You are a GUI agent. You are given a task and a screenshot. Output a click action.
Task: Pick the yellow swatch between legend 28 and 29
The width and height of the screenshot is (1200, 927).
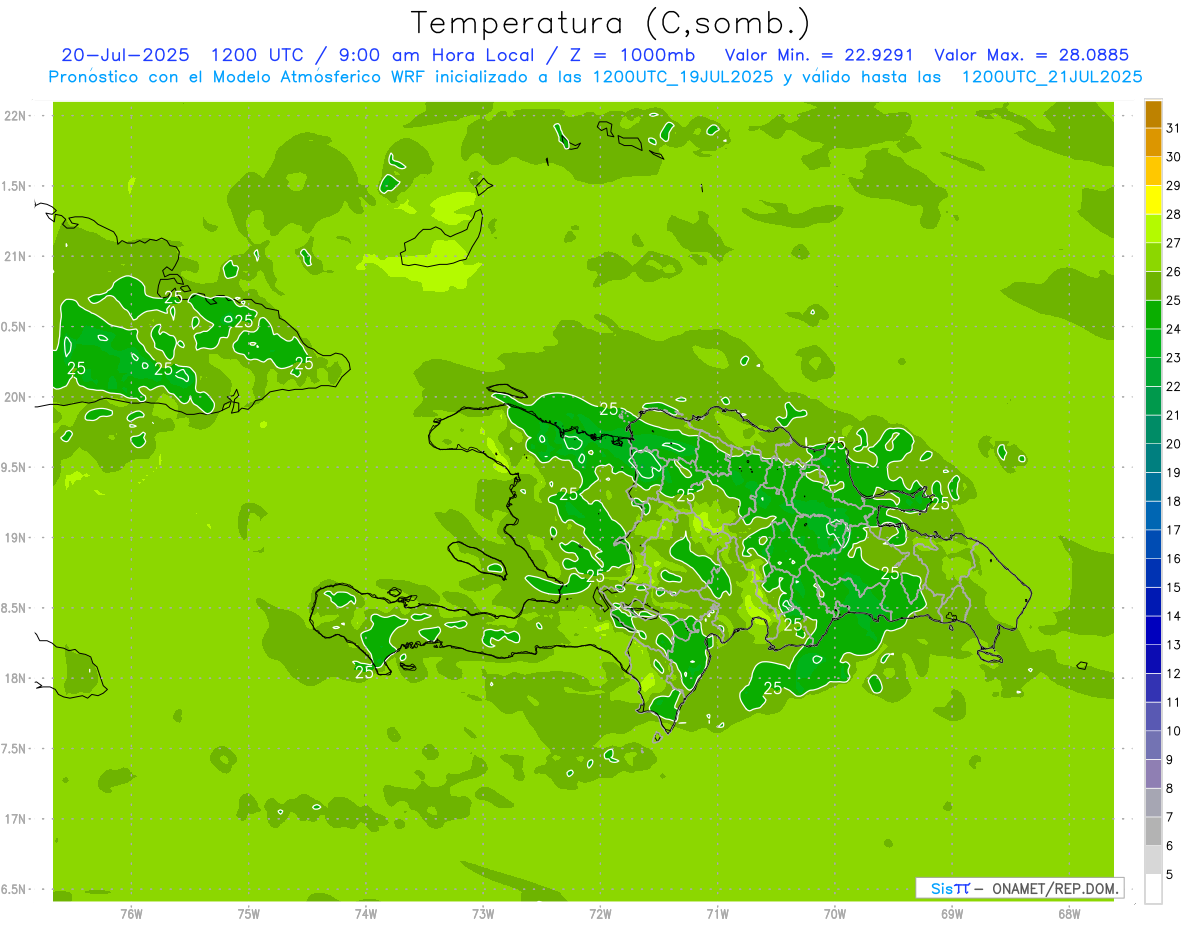pos(1153,199)
